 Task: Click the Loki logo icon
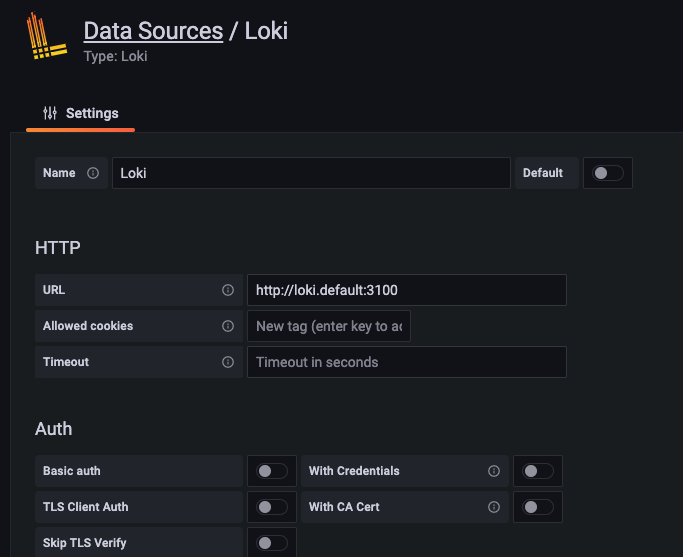pyautogui.click(x=47, y=37)
